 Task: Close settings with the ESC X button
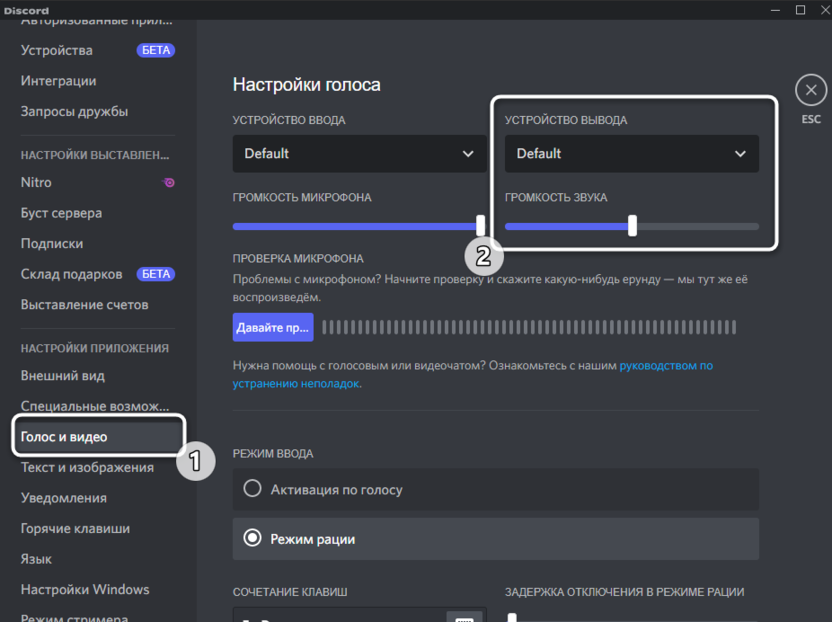pos(810,91)
